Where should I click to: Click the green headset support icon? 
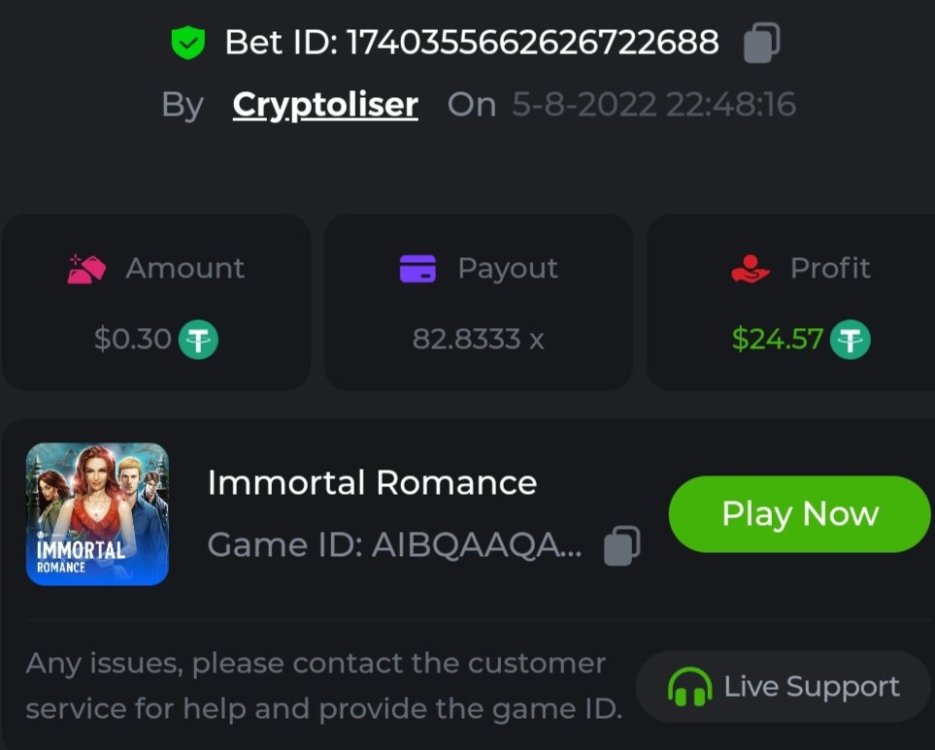point(689,688)
